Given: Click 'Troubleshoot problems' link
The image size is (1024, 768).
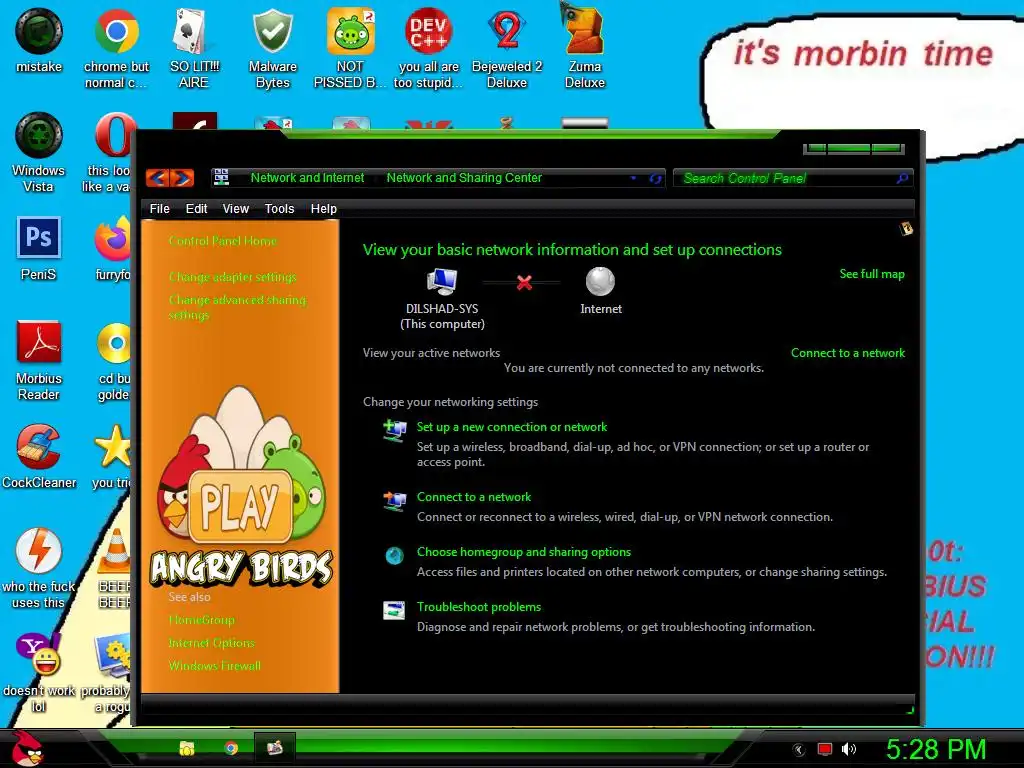Looking at the screenshot, I should click(x=479, y=606).
